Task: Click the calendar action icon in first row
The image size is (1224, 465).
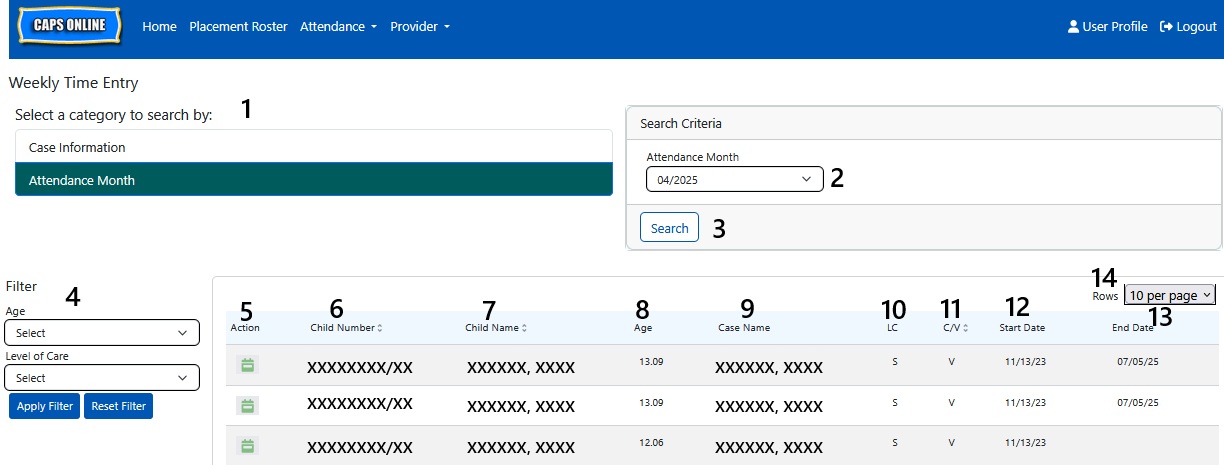Action: coord(247,366)
